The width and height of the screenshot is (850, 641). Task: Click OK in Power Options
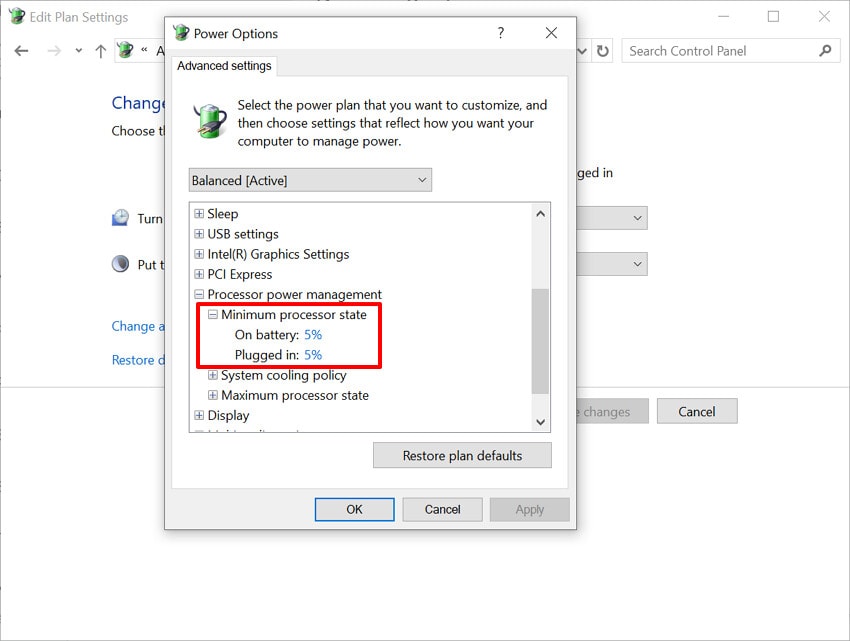pyautogui.click(x=355, y=509)
